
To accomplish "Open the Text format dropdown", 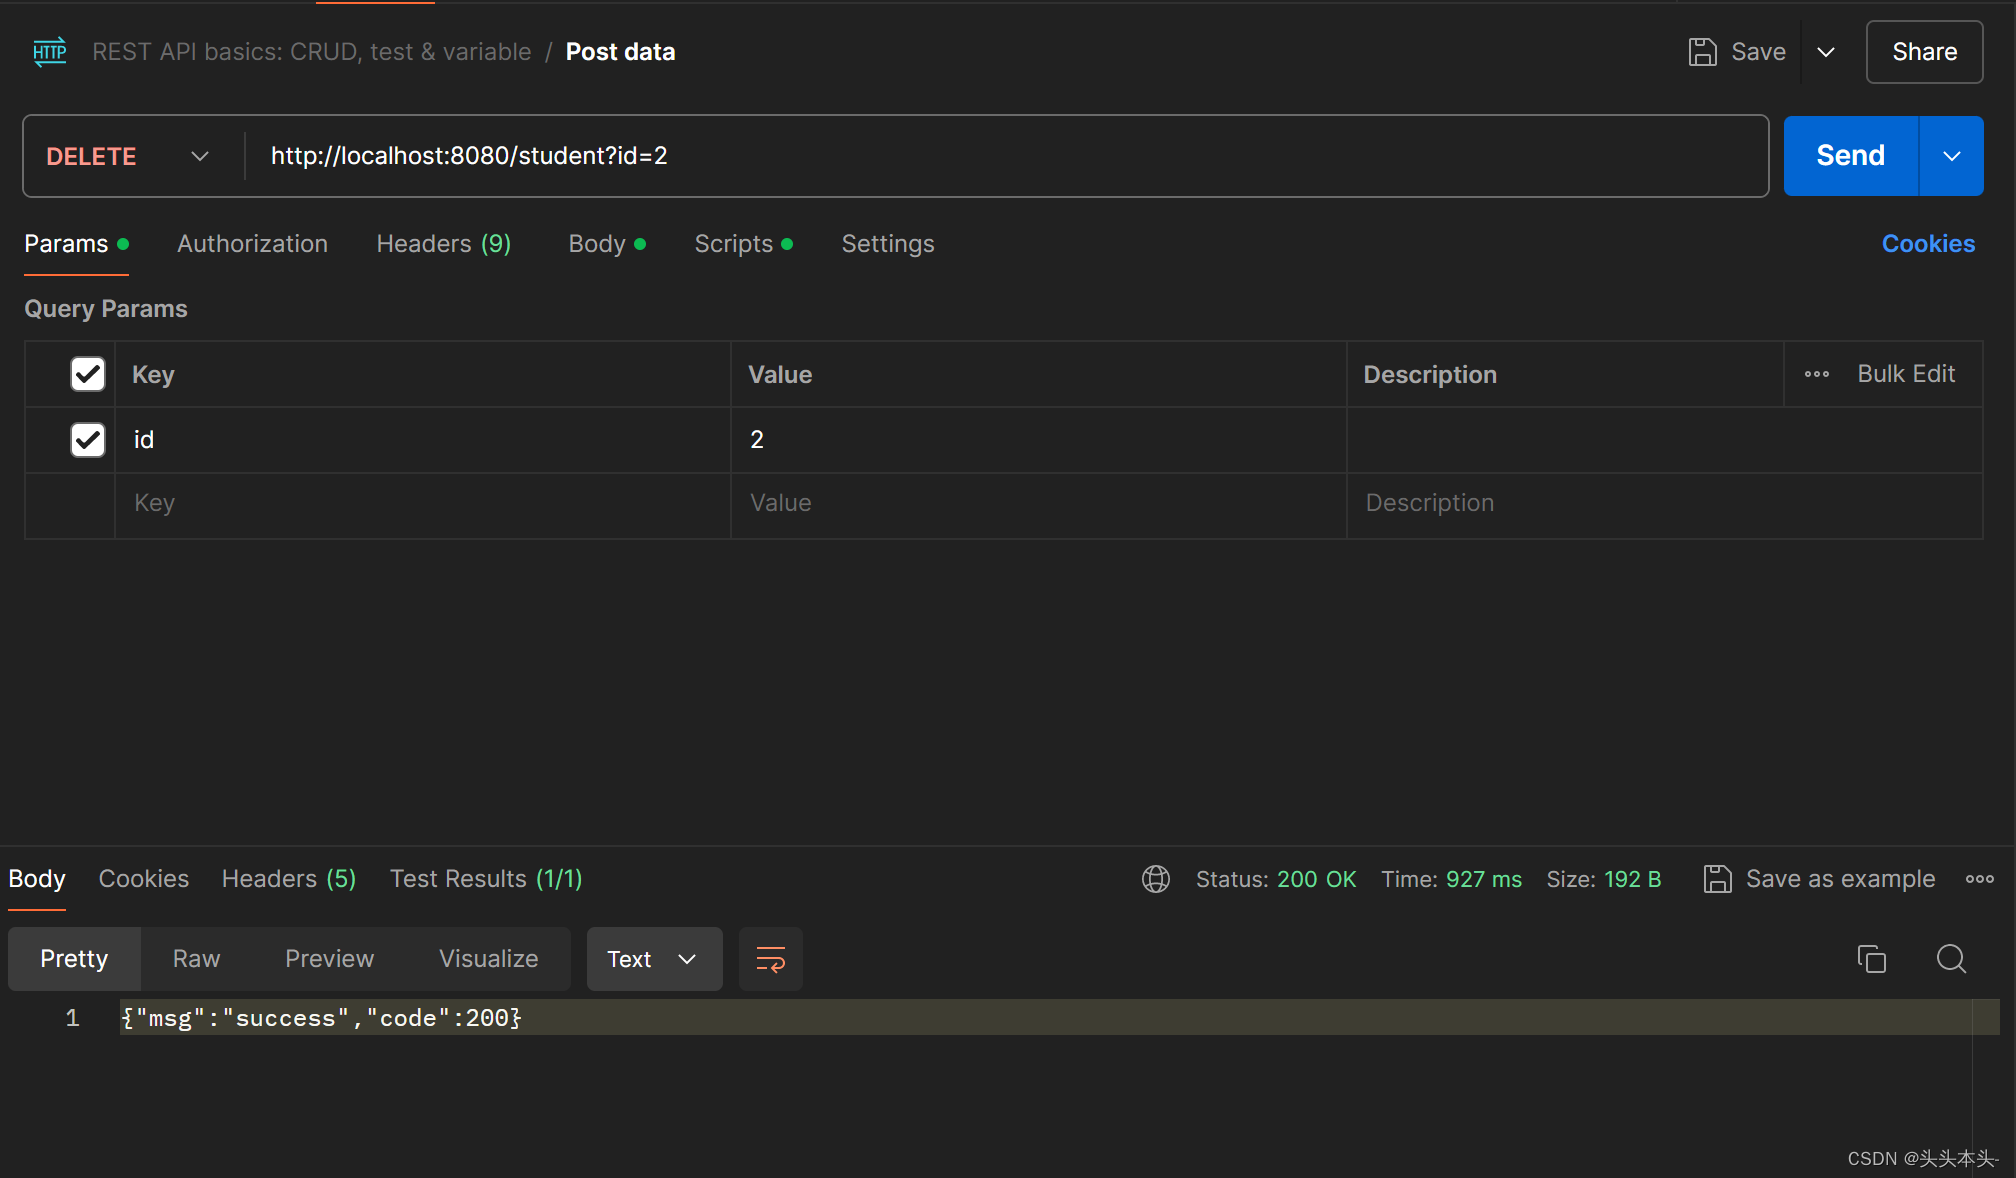I will pos(654,959).
